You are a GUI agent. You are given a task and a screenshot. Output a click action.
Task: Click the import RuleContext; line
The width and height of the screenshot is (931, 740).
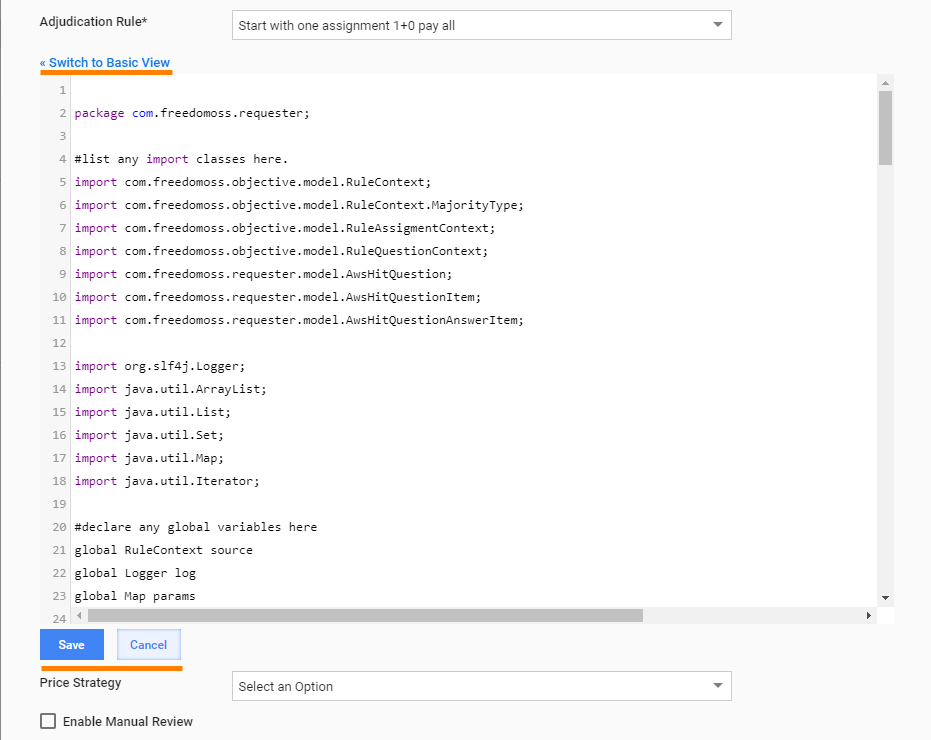tap(253, 182)
